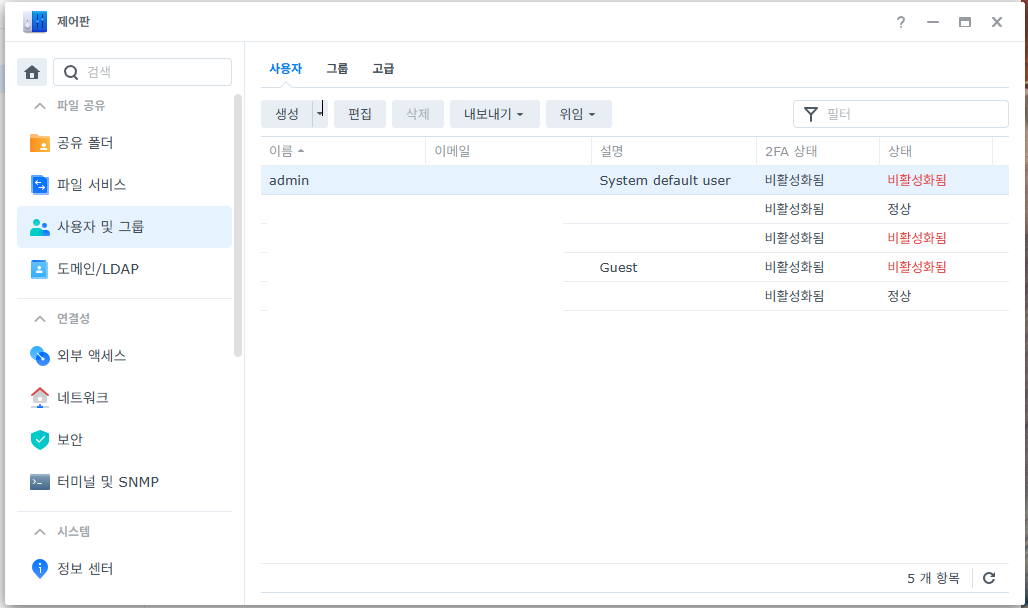Image resolution: width=1028 pixels, height=608 pixels.
Task: Switch to the 그룹 tab
Action: point(337,68)
